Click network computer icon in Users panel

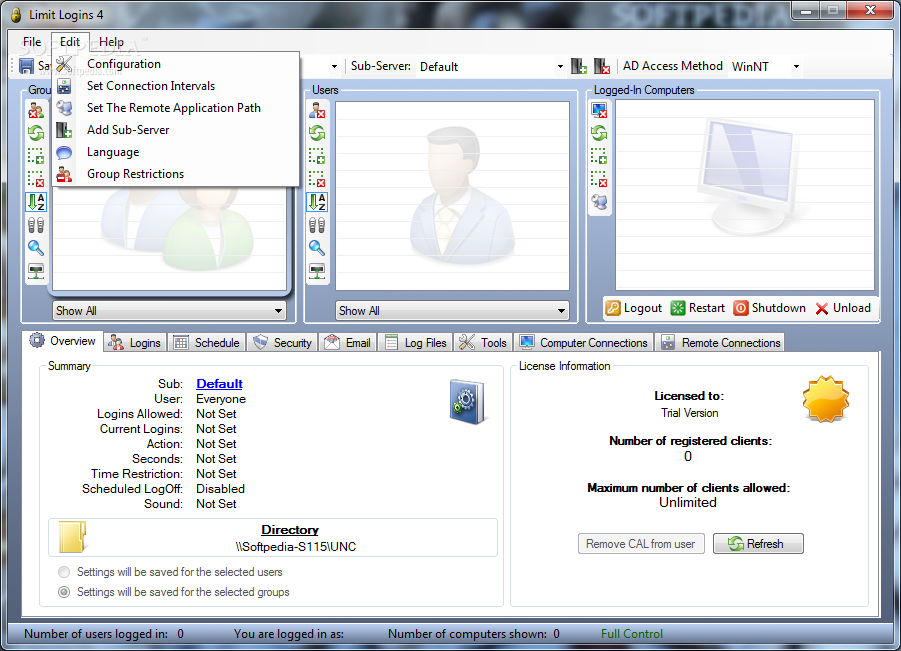pos(317,271)
